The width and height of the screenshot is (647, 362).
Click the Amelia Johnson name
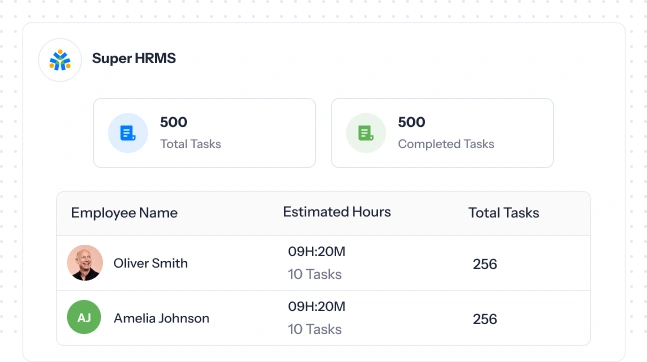click(161, 318)
